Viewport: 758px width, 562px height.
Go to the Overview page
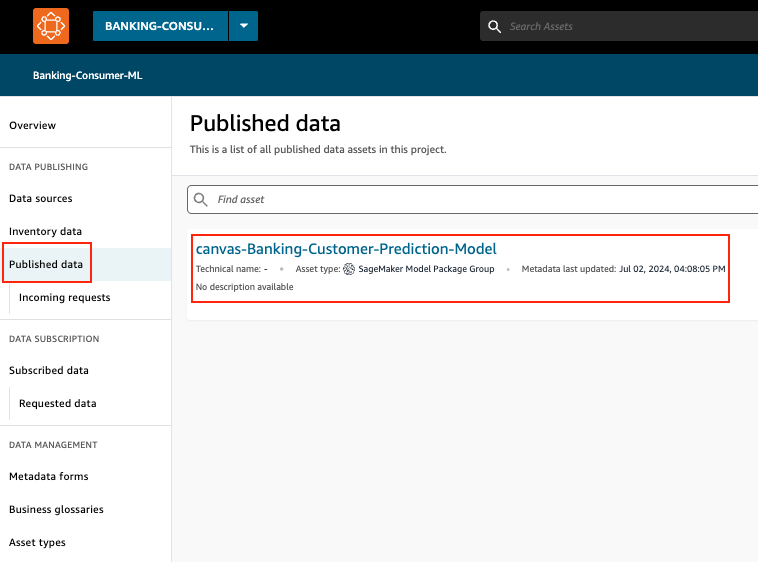pos(33,125)
